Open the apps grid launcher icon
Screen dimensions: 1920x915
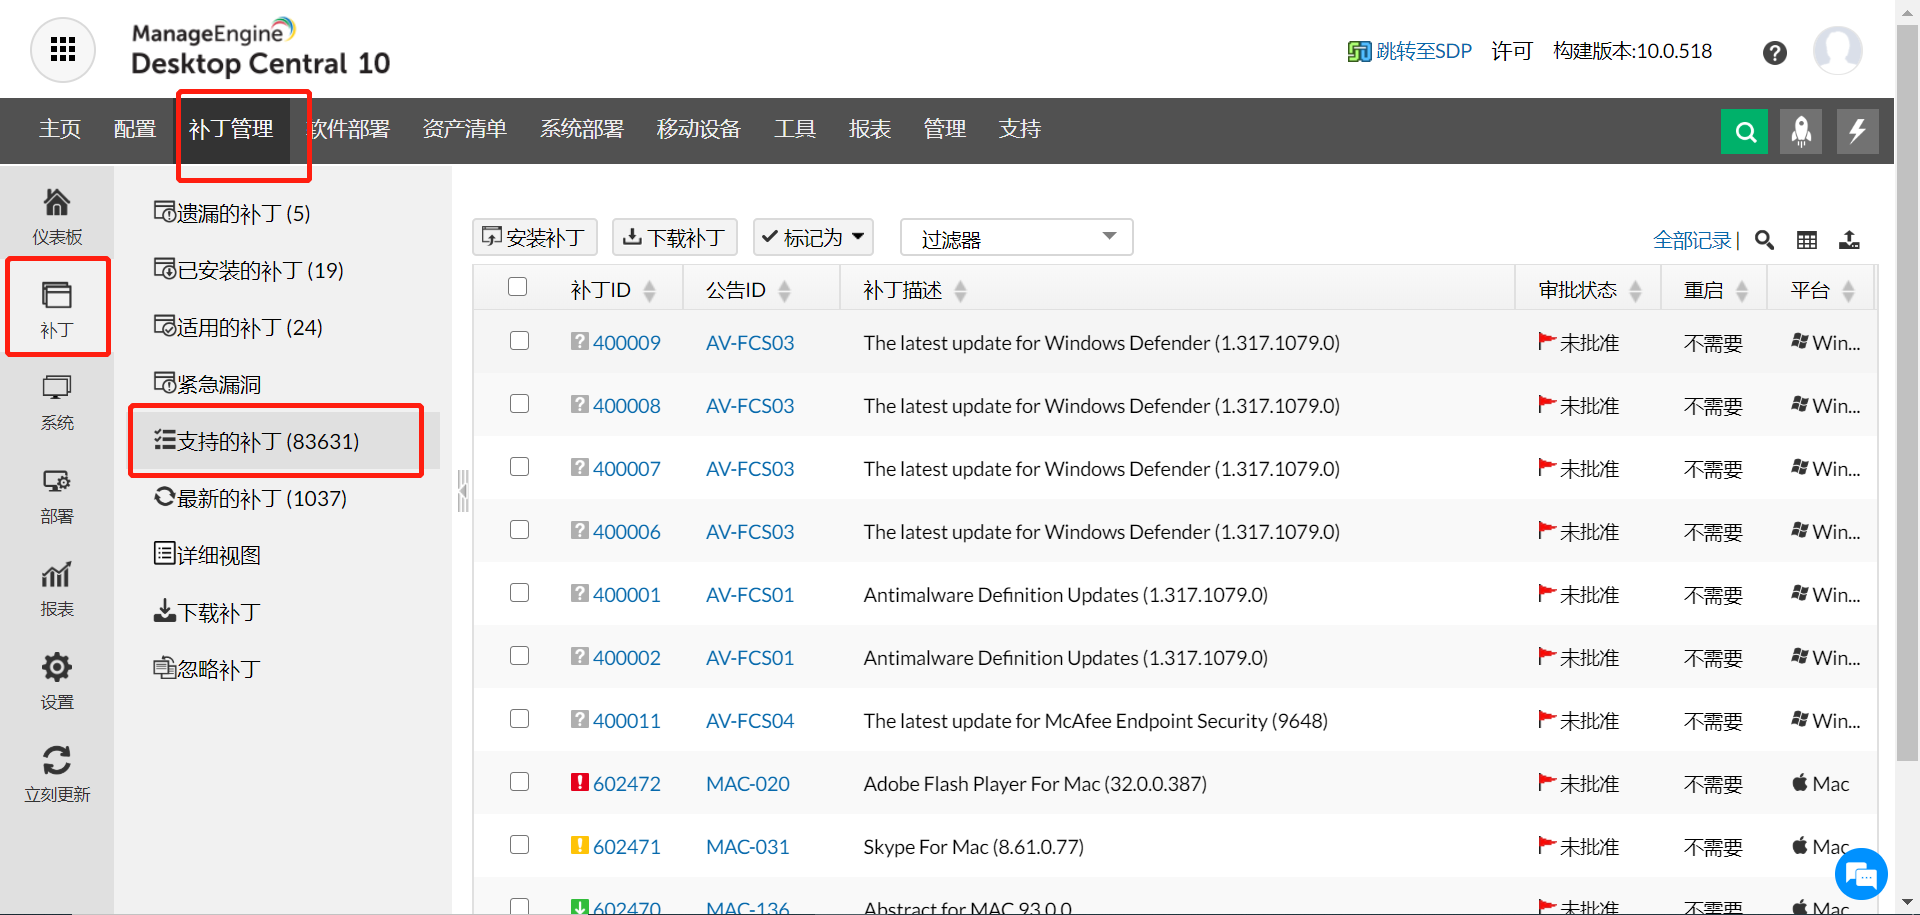click(63, 49)
